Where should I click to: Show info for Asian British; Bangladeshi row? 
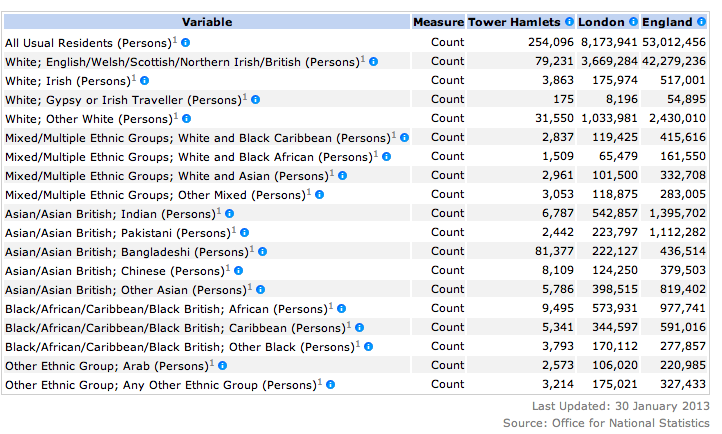pos(262,251)
